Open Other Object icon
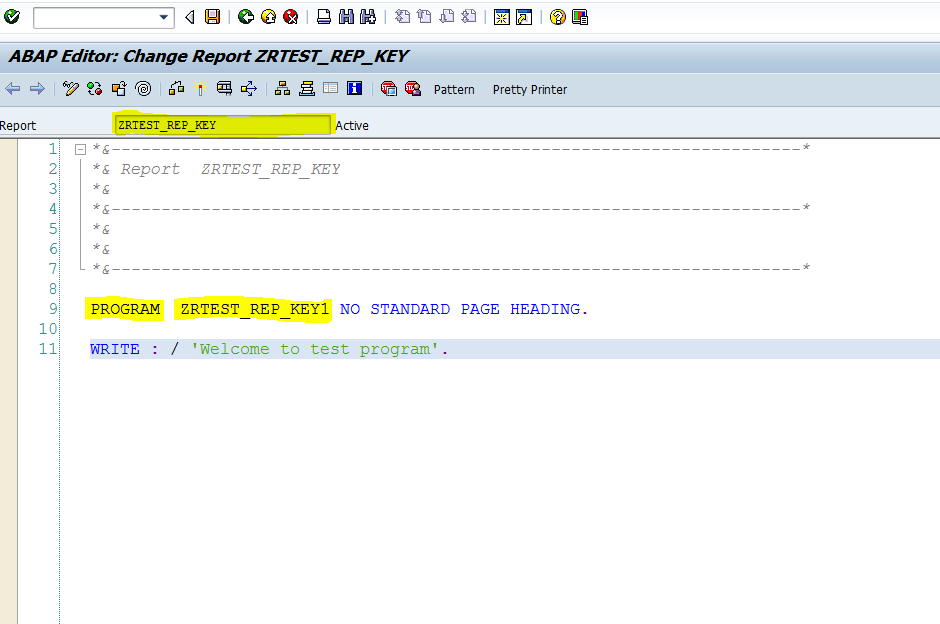 119,89
